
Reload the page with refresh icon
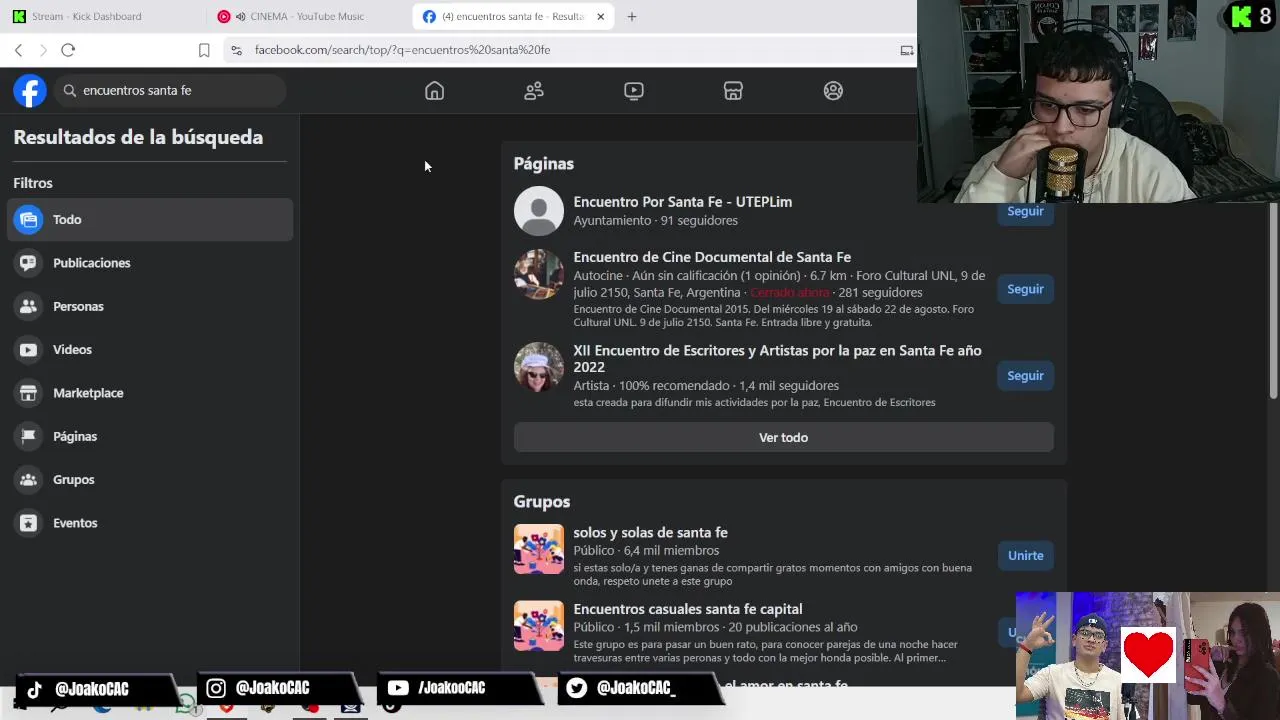pyautogui.click(x=68, y=50)
